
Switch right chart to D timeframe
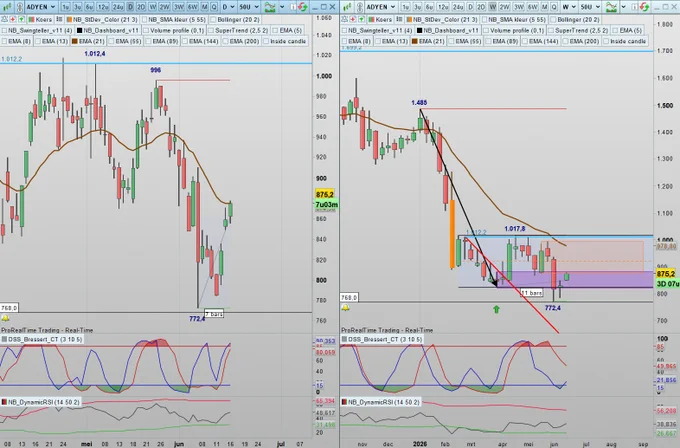tap(470, 7)
